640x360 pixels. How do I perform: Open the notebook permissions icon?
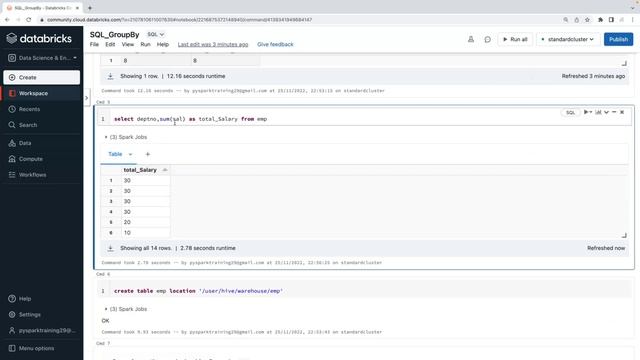tap(471, 39)
